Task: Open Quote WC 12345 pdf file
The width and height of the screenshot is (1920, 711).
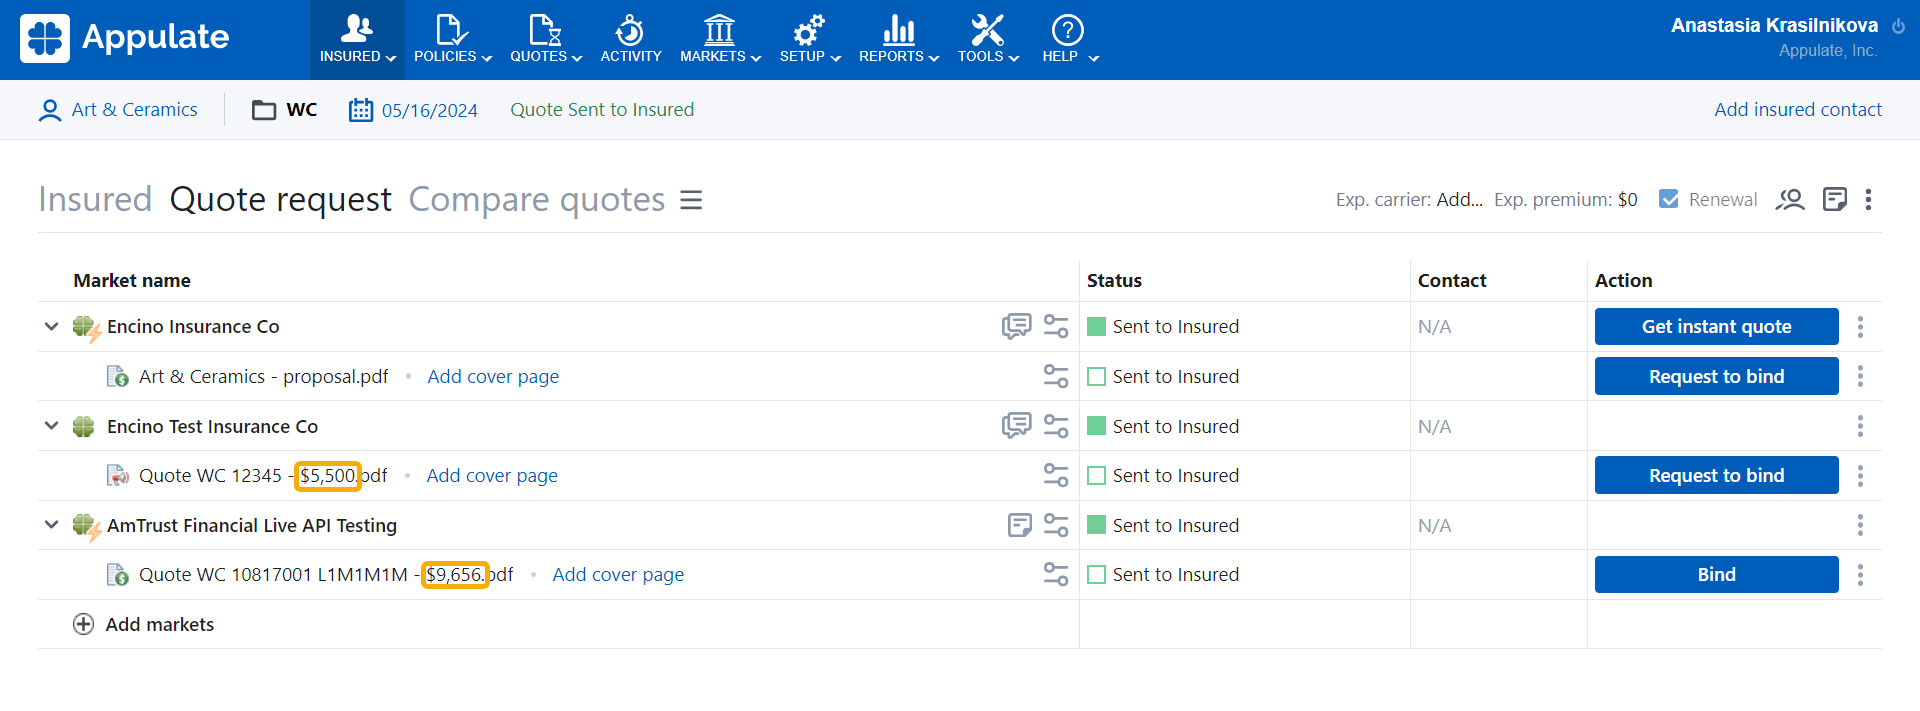Action: [x=263, y=475]
